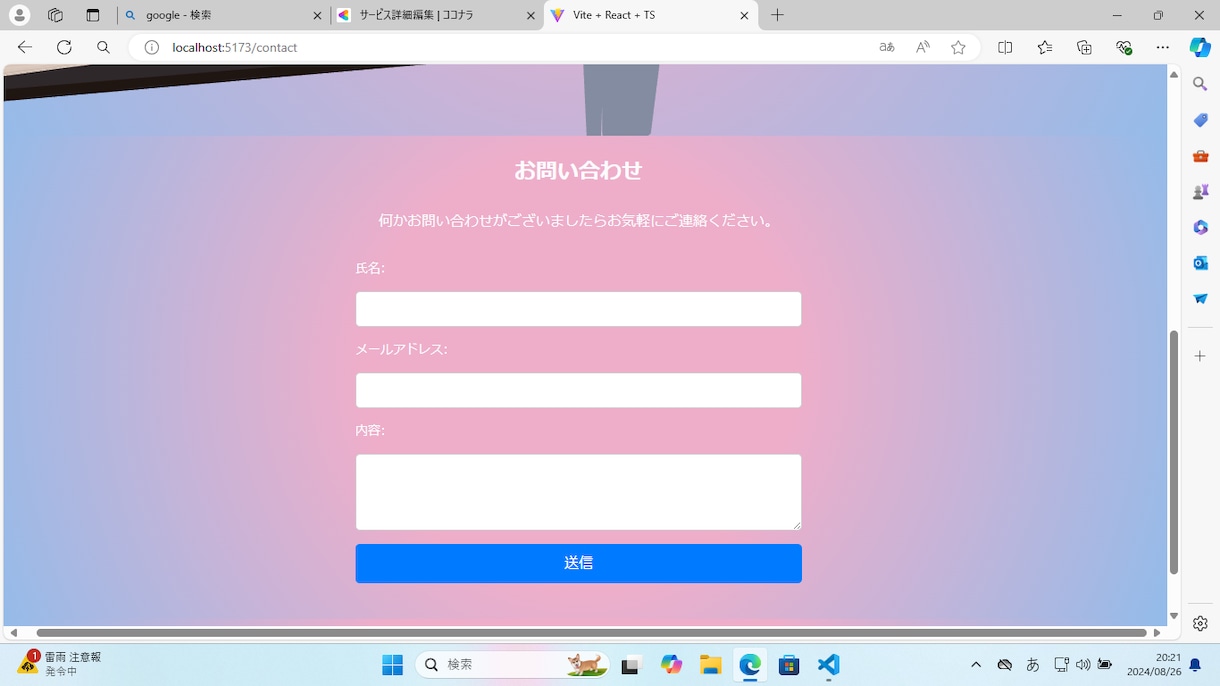Screen dimensions: 1220x686
Task: Open a new browser tab
Action: pos(777,15)
